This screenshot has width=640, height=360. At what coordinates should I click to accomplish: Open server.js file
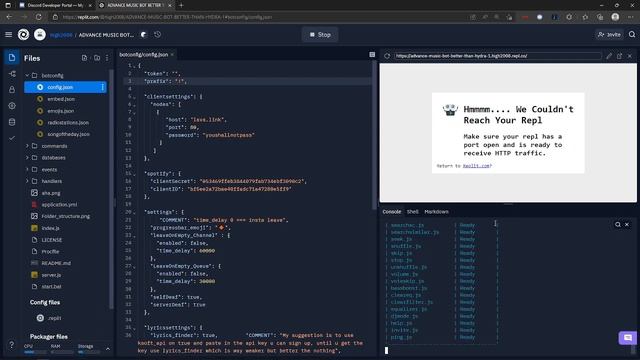51,275
